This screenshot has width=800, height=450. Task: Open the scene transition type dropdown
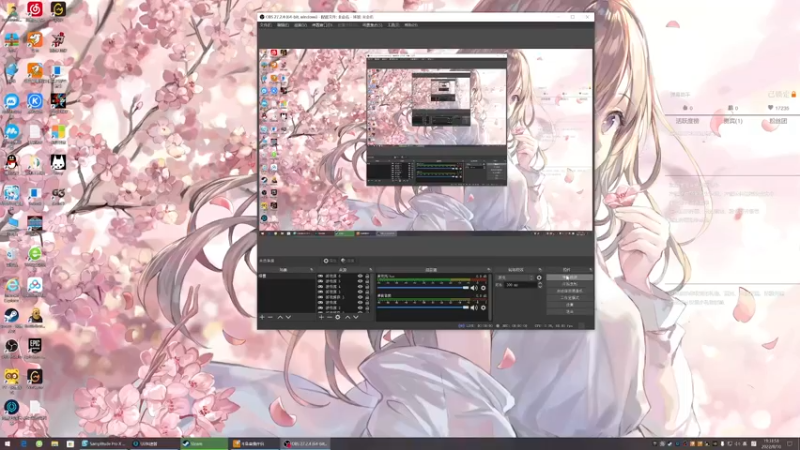pos(515,278)
